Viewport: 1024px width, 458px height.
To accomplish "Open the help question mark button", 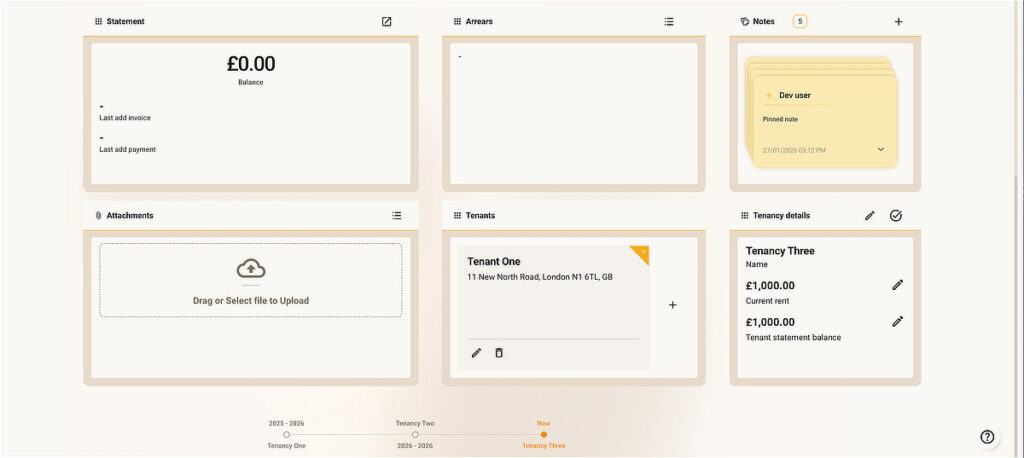I will pos(987,436).
